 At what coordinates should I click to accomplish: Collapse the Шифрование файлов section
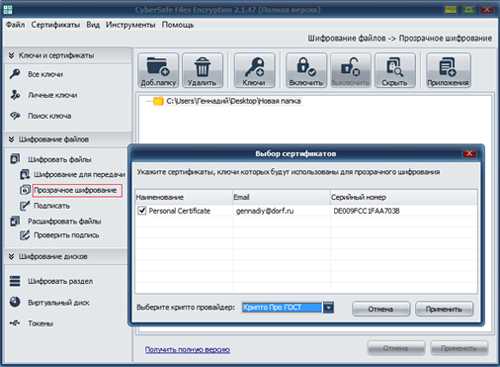point(11,139)
